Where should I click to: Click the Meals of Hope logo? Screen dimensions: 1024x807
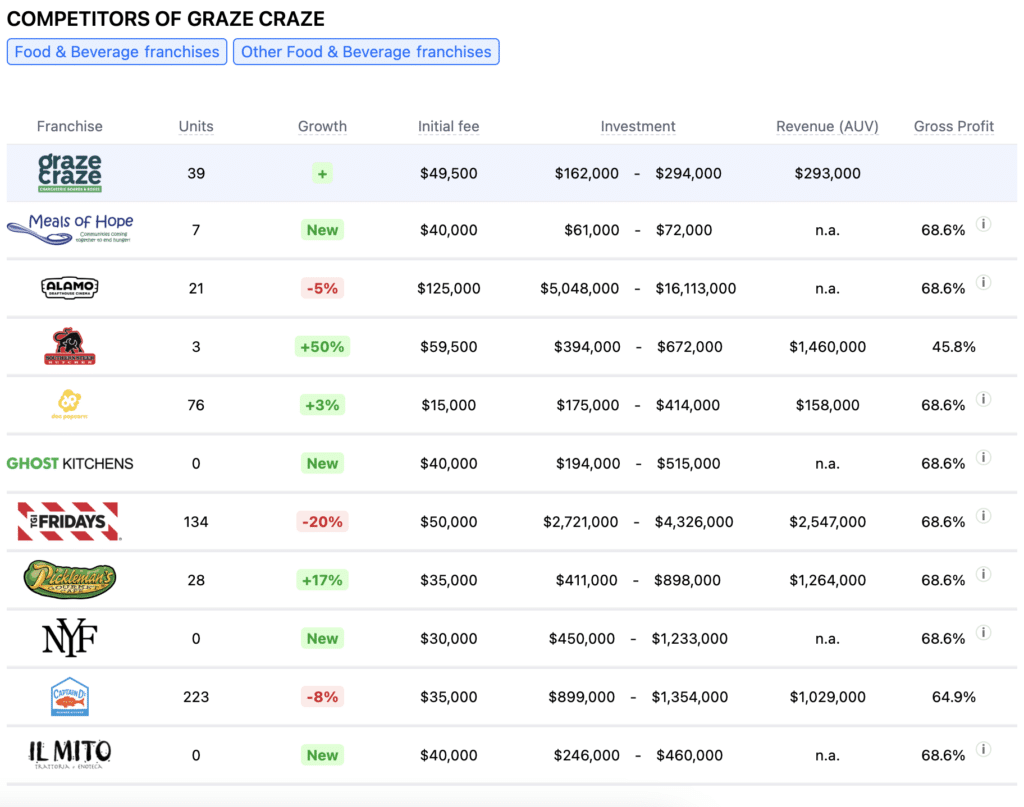70,229
